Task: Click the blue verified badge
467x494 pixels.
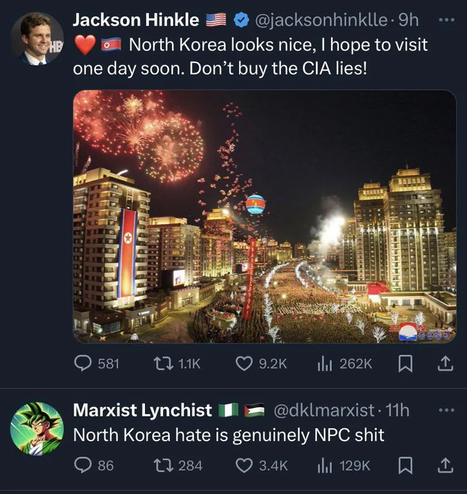Action: [241, 20]
